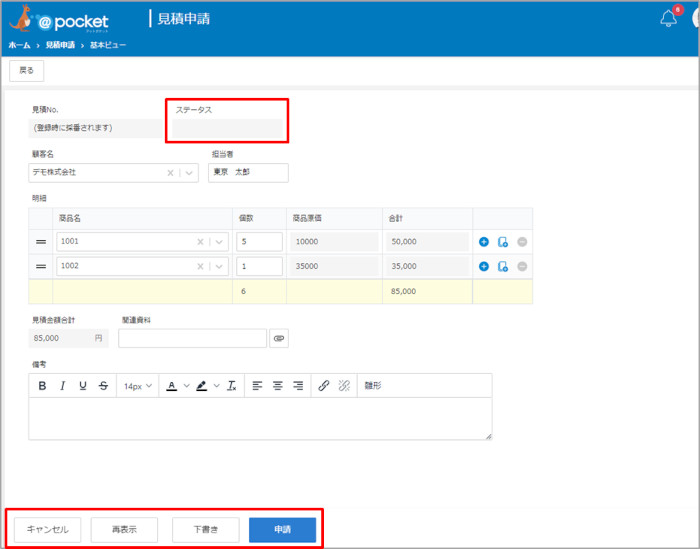700x549 pixels.
Task: Add a row after product 1002
Action: pos(483,266)
